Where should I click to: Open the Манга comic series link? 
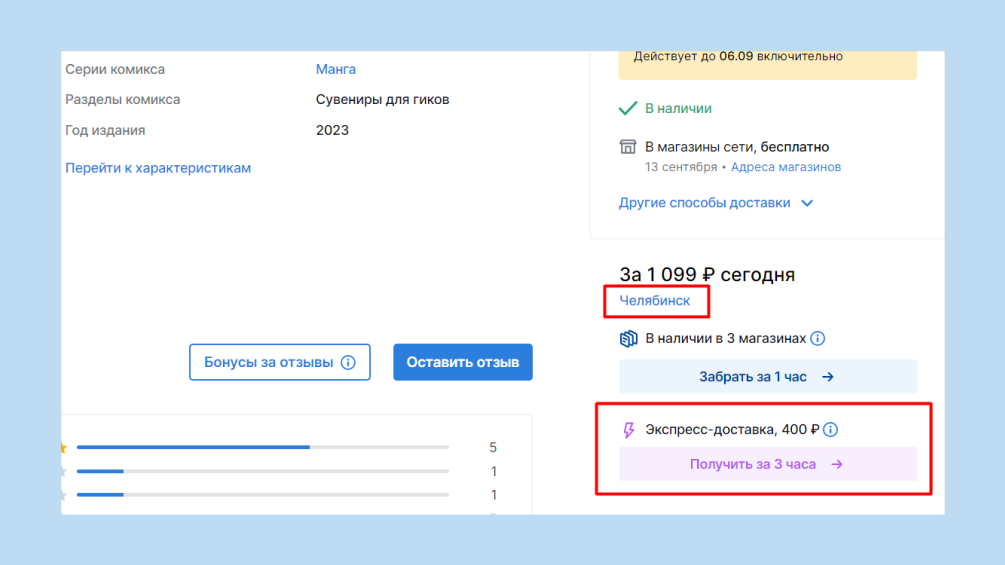(x=336, y=69)
